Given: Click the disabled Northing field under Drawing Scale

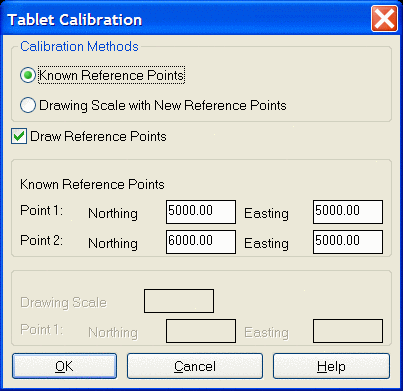Looking at the screenshot, I should click(201, 331).
